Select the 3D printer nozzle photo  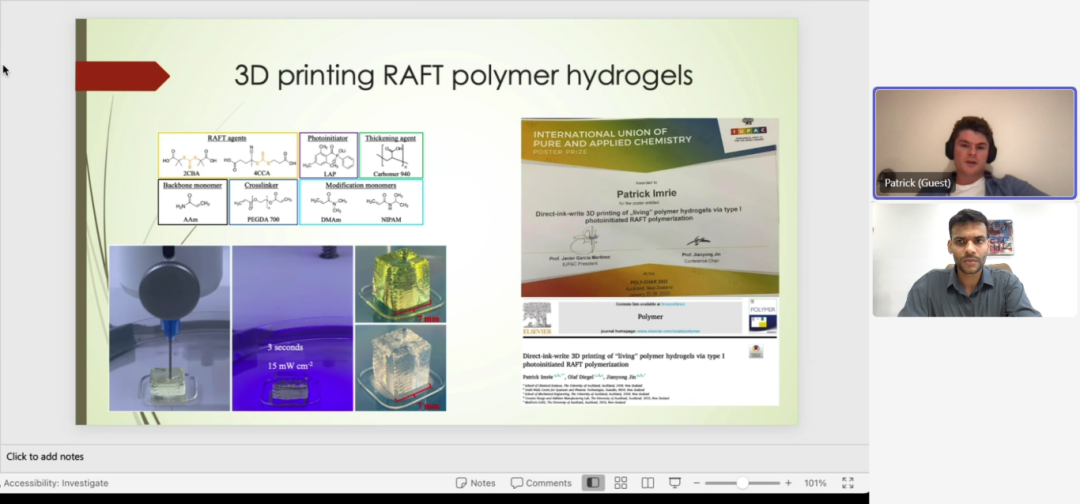click(169, 328)
